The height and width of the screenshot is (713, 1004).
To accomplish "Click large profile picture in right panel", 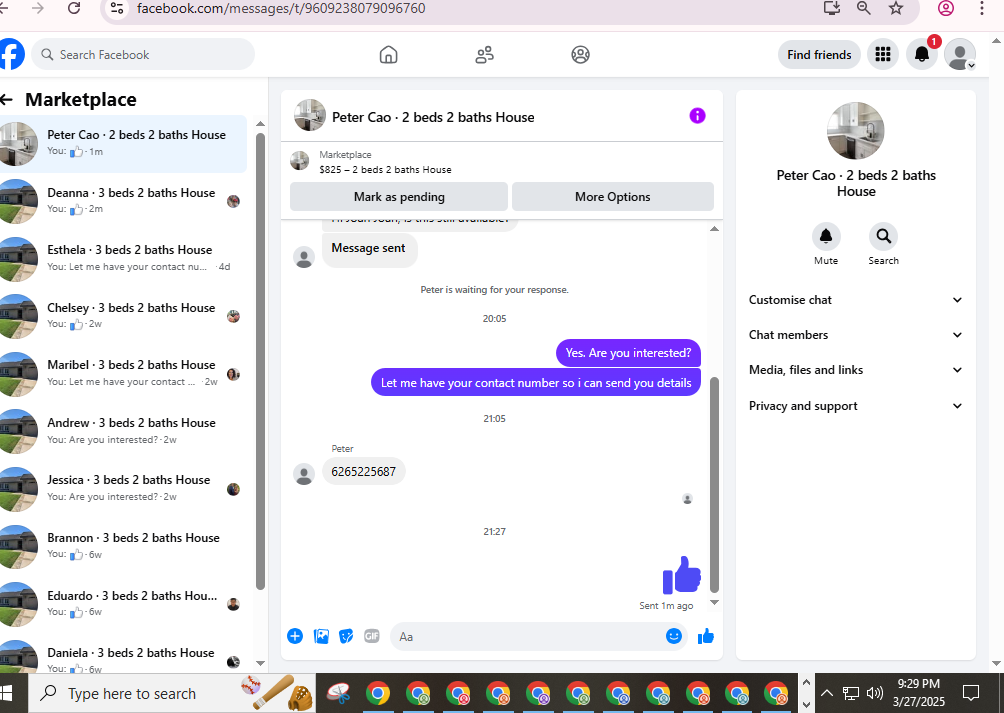I will coord(855,131).
